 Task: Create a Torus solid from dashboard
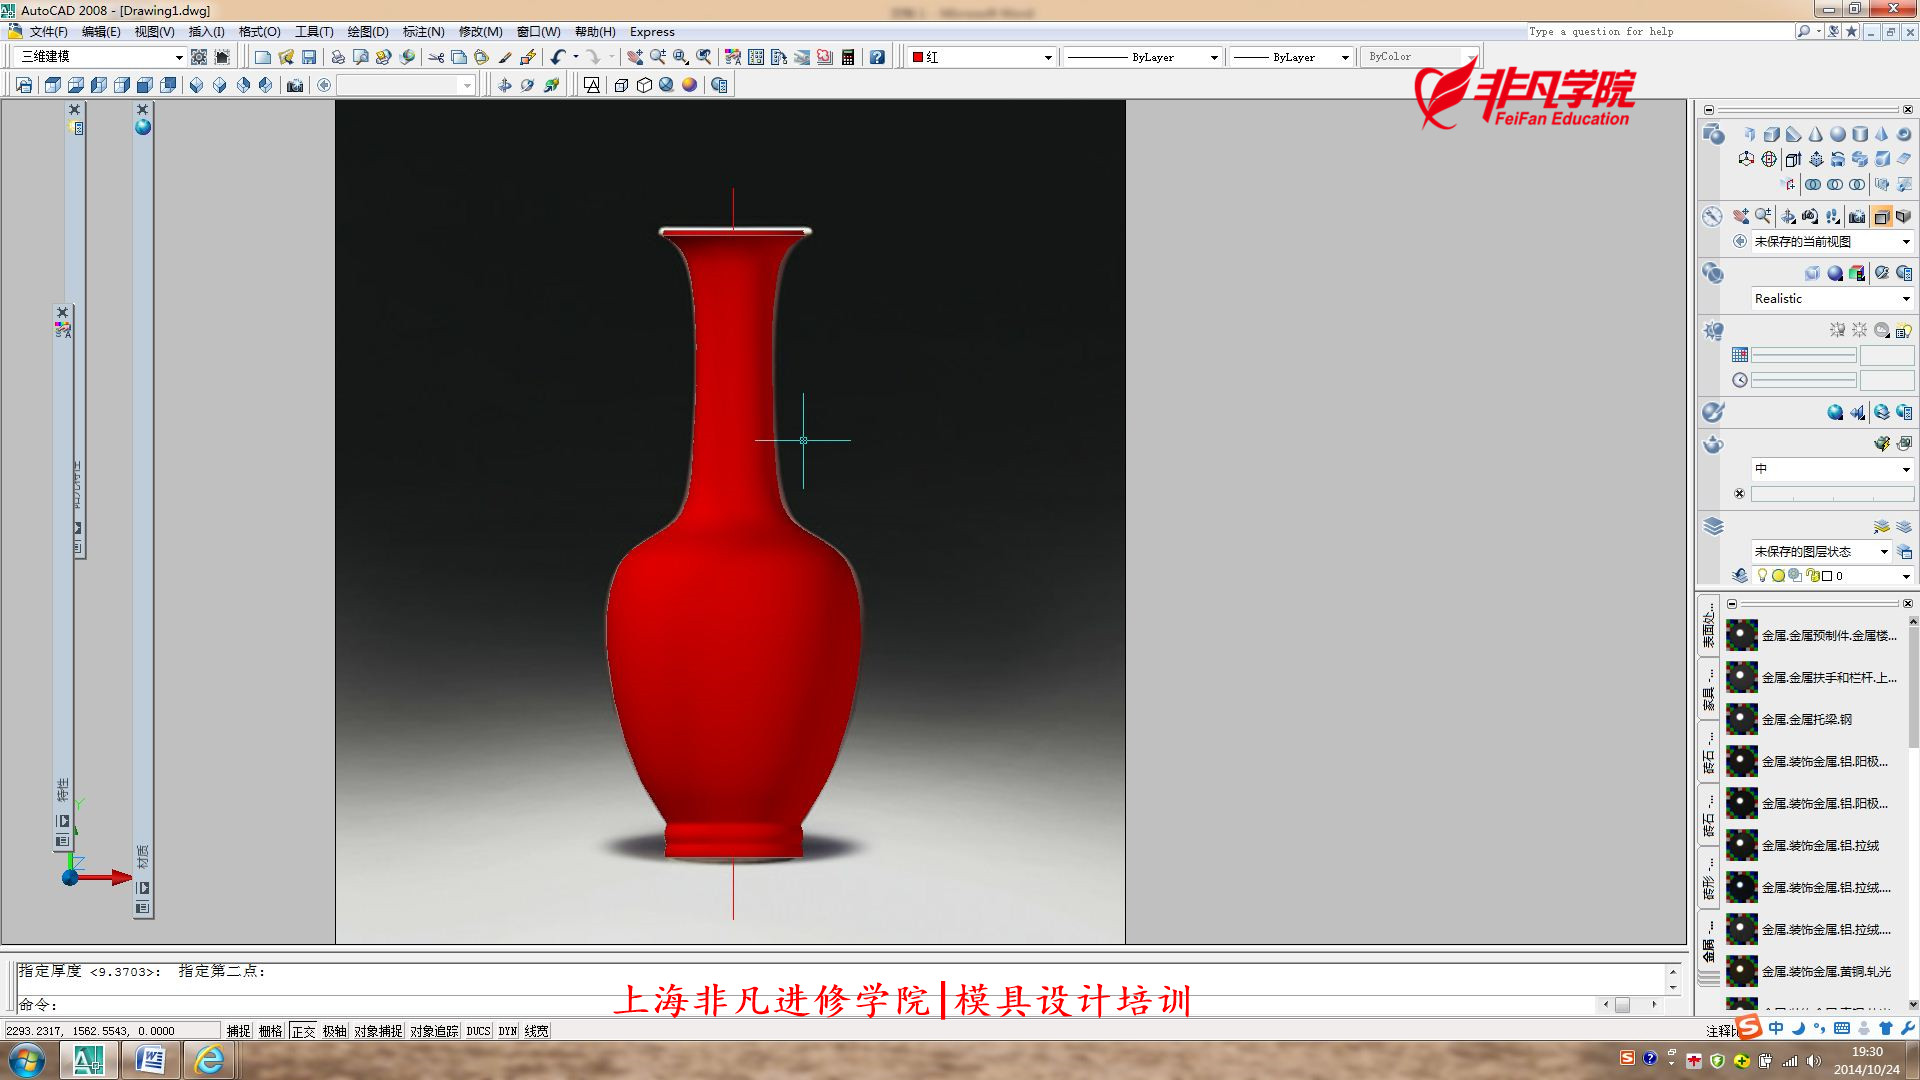(1904, 134)
